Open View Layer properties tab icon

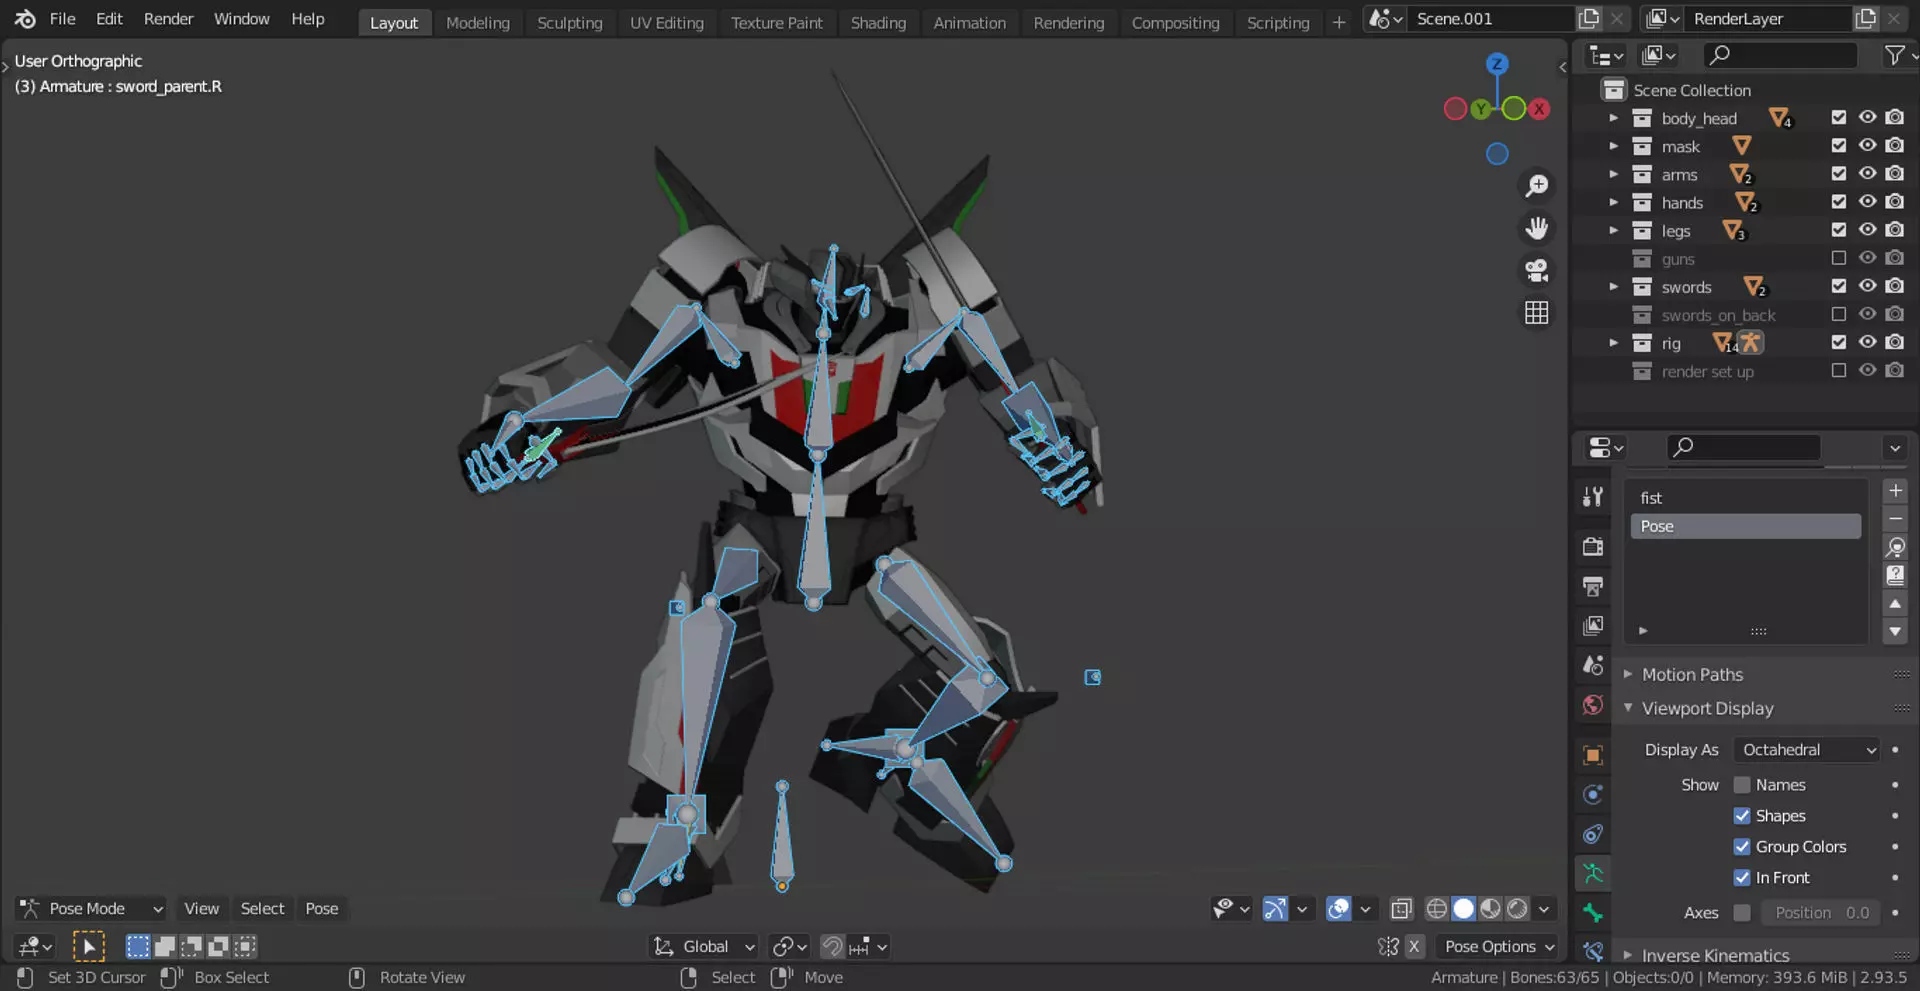(x=1593, y=626)
